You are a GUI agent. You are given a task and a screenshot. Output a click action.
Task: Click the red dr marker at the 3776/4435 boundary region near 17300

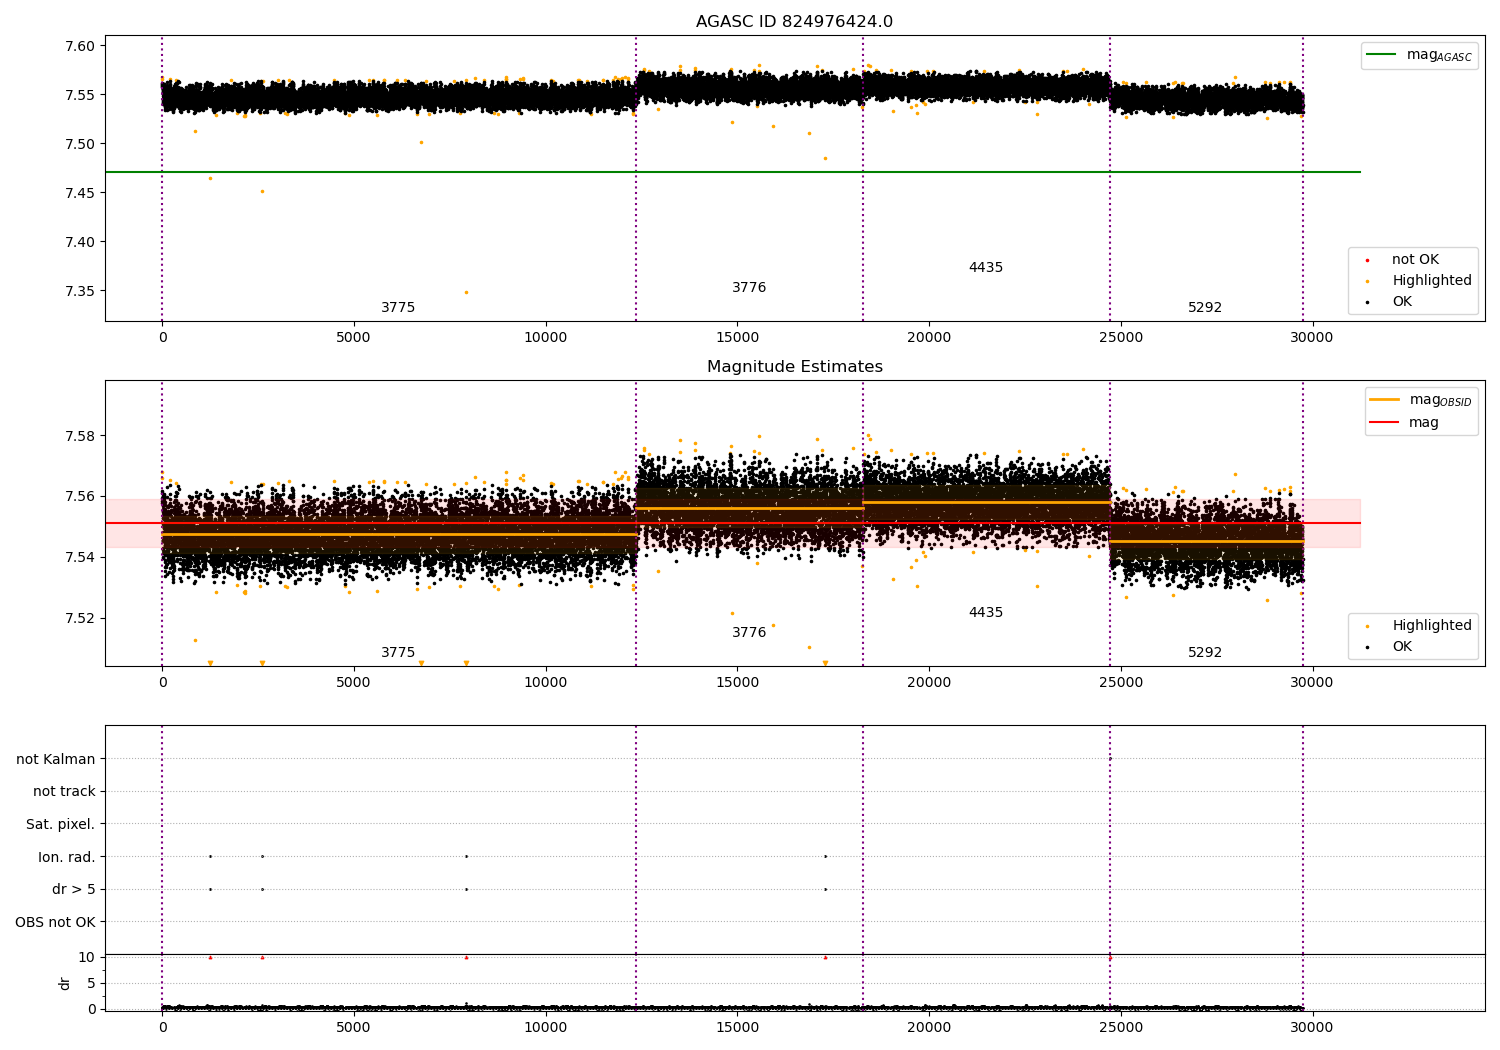(x=825, y=957)
